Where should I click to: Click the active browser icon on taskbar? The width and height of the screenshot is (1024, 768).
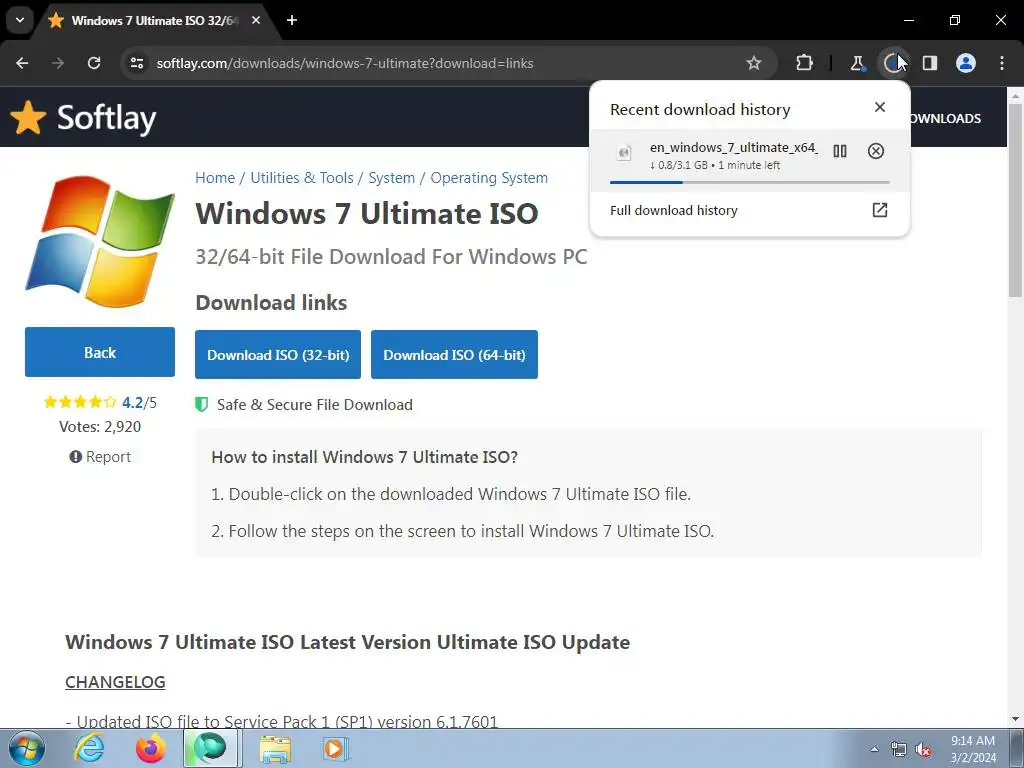click(211, 748)
